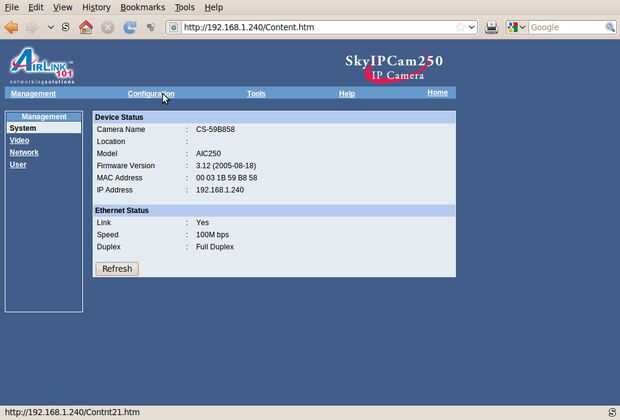Click the Device Status section heading

click(119, 117)
